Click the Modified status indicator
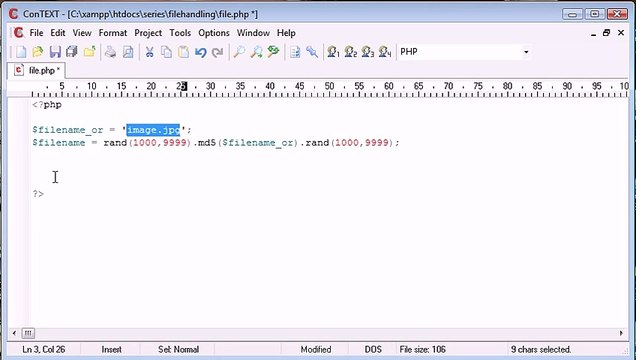The height and width of the screenshot is (360, 636). point(316,349)
